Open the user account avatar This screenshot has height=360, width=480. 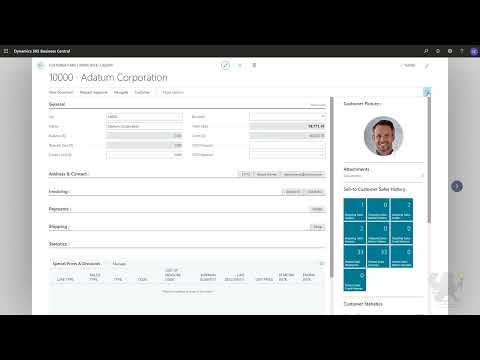point(474,51)
